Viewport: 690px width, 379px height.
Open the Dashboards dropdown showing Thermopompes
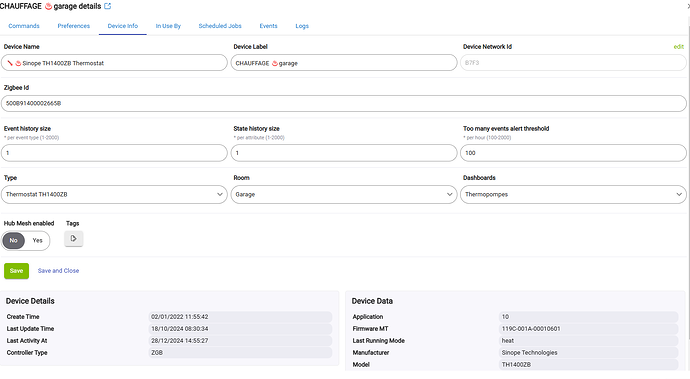tap(573, 194)
